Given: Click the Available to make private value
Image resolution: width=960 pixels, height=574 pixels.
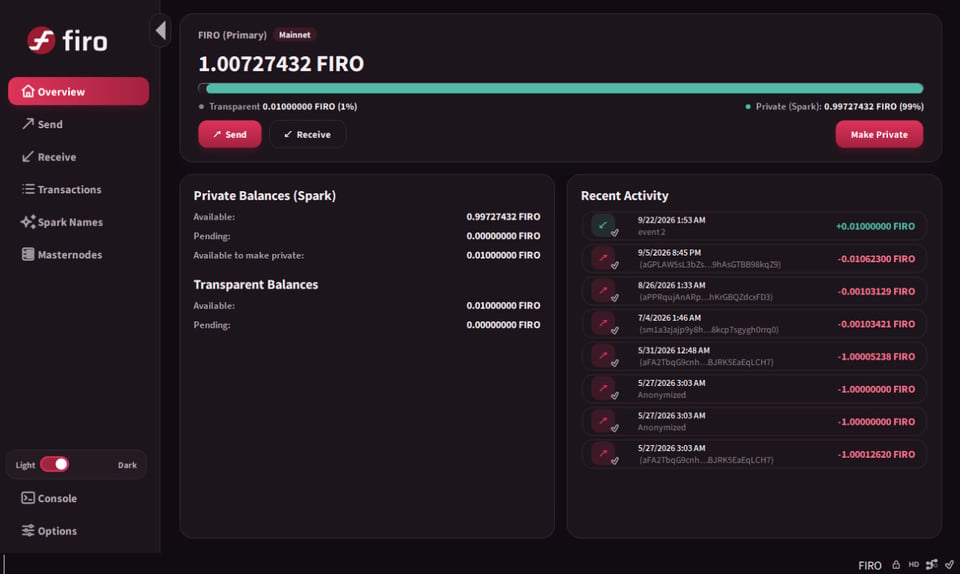Looking at the screenshot, I should [503, 255].
